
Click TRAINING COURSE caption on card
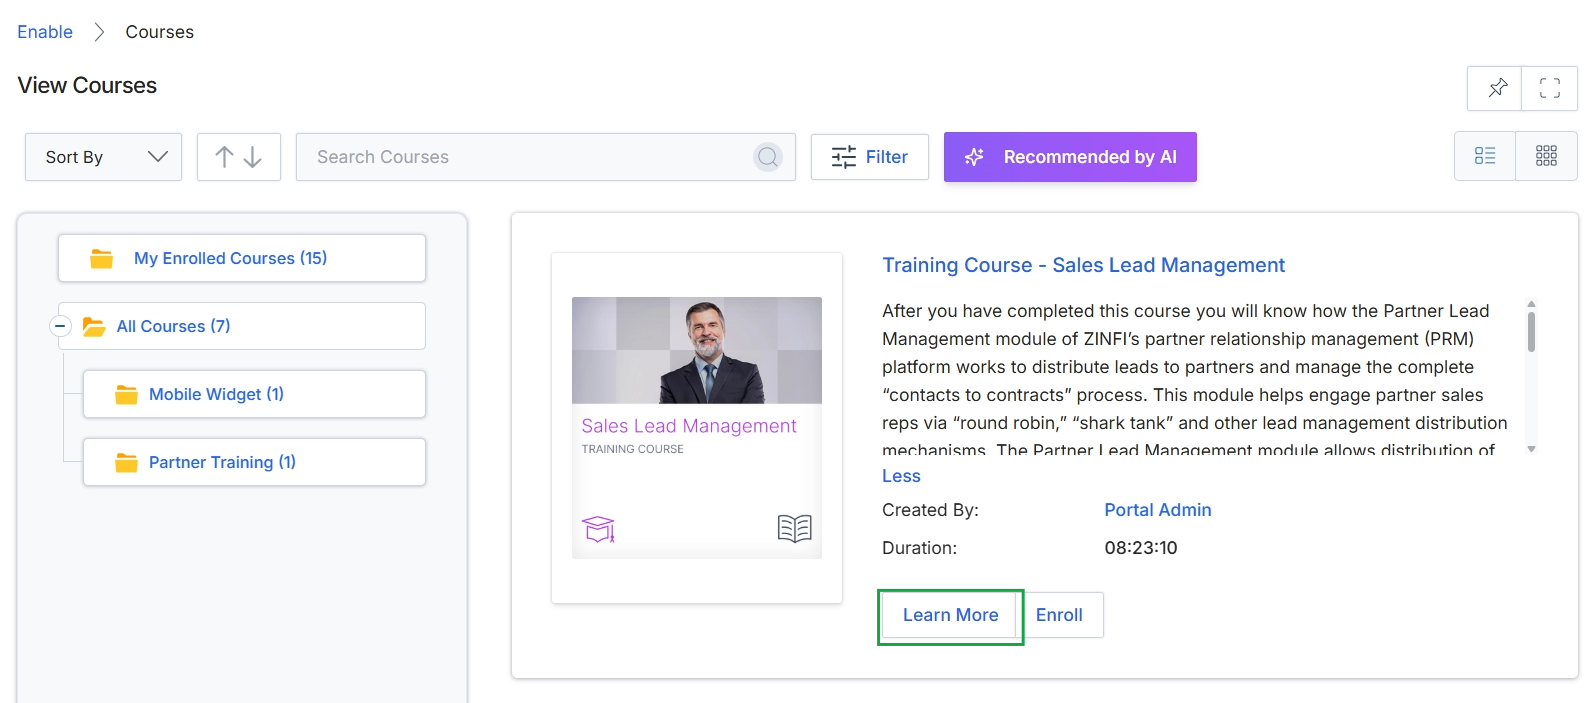[x=633, y=449]
